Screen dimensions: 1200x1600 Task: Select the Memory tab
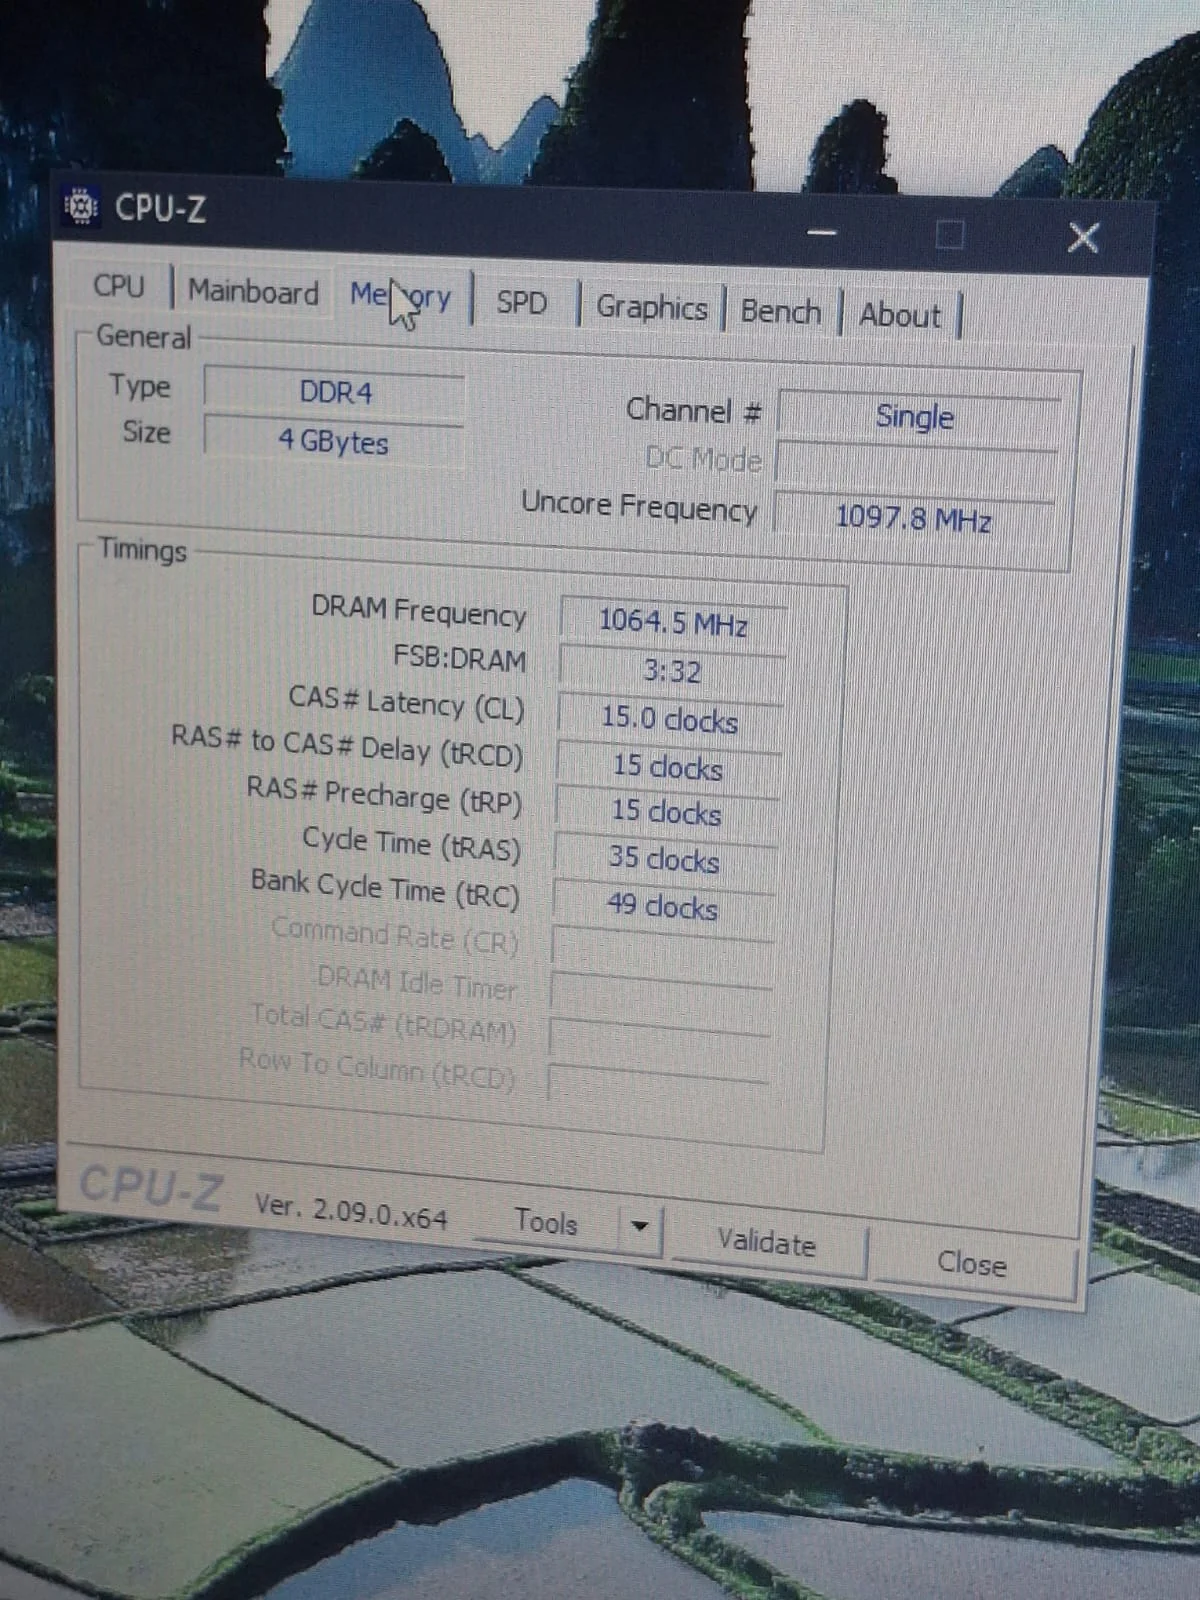pos(401,297)
